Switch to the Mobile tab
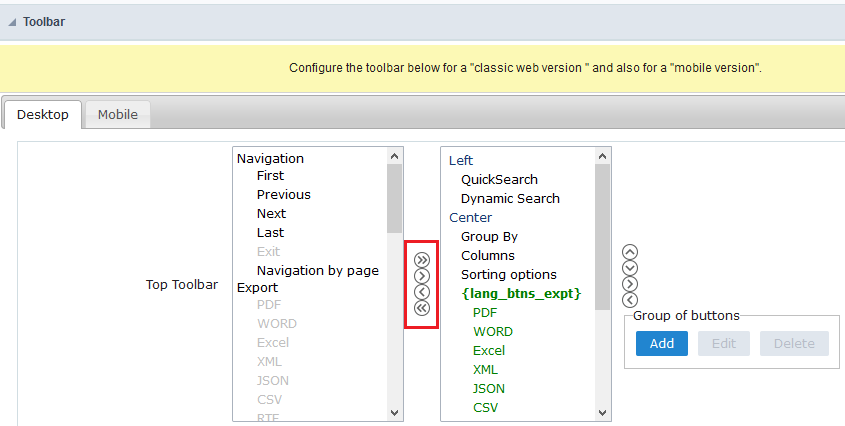845x426 pixels. click(x=117, y=114)
